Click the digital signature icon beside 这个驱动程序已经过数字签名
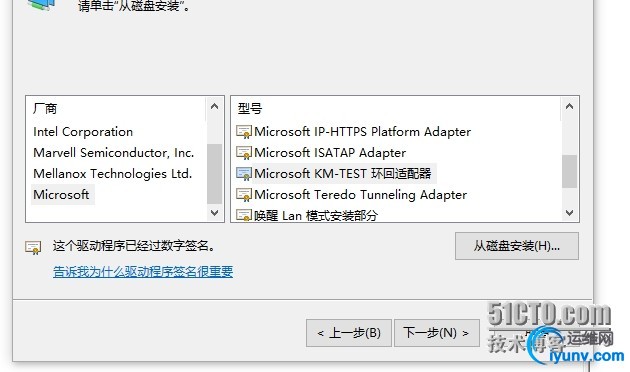The height and width of the screenshot is (372, 630). (x=33, y=247)
